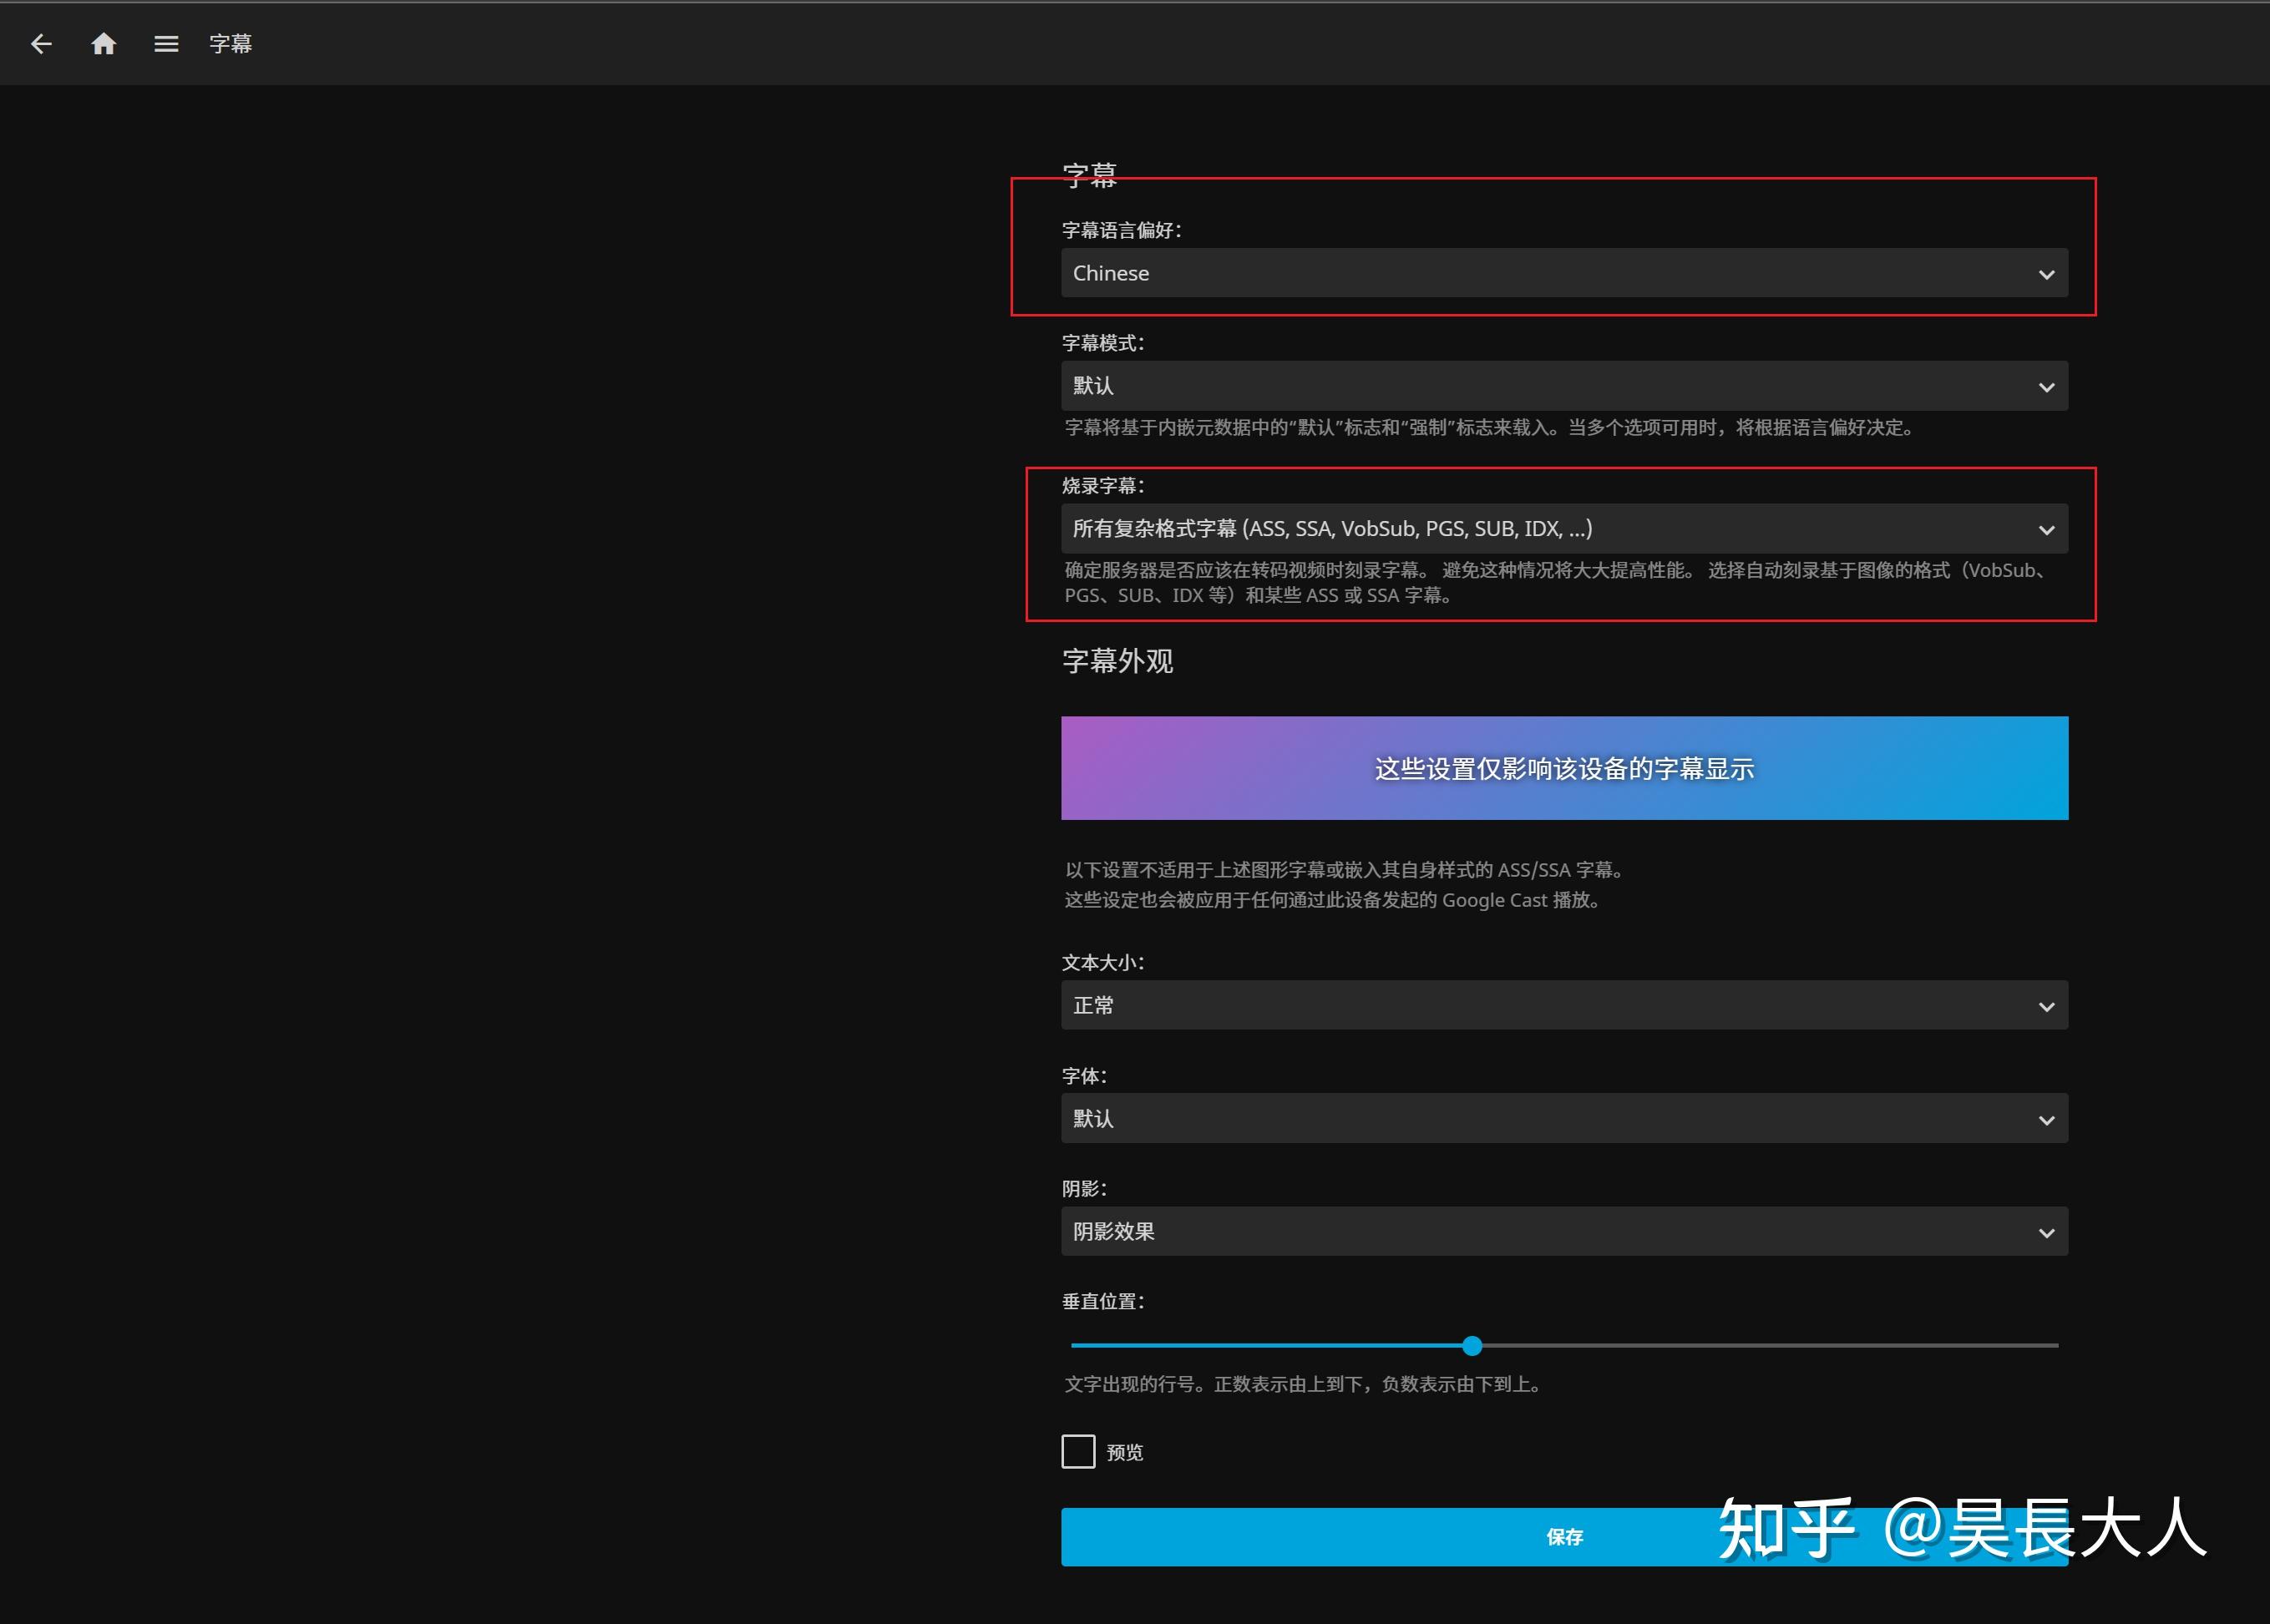Expand the chevron on the 字幕模式 field

click(2046, 386)
